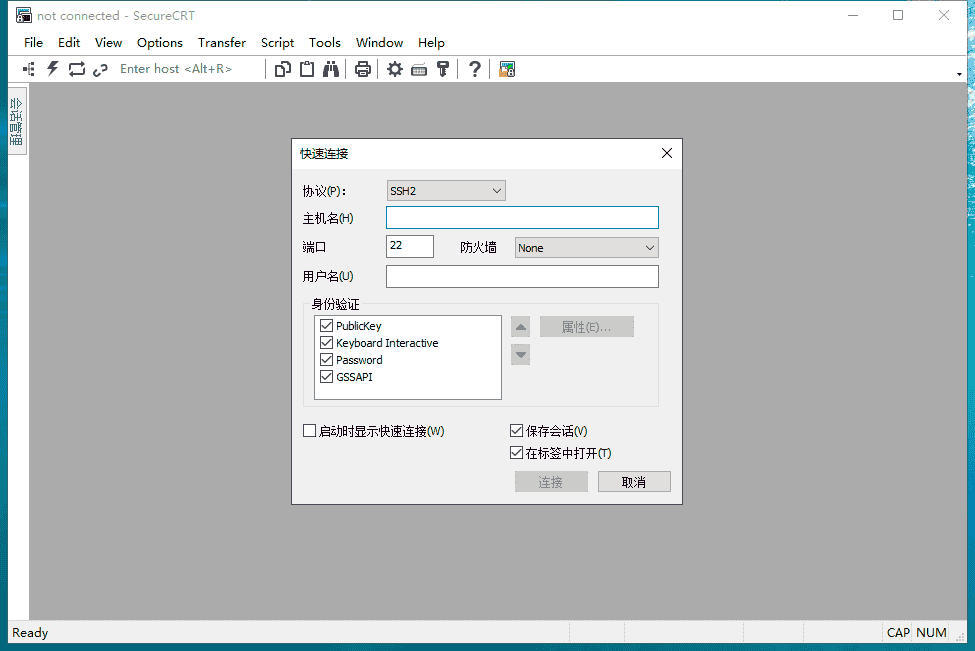Disable the Password authentication method
The height and width of the screenshot is (651, 975).
click(326, 360)
